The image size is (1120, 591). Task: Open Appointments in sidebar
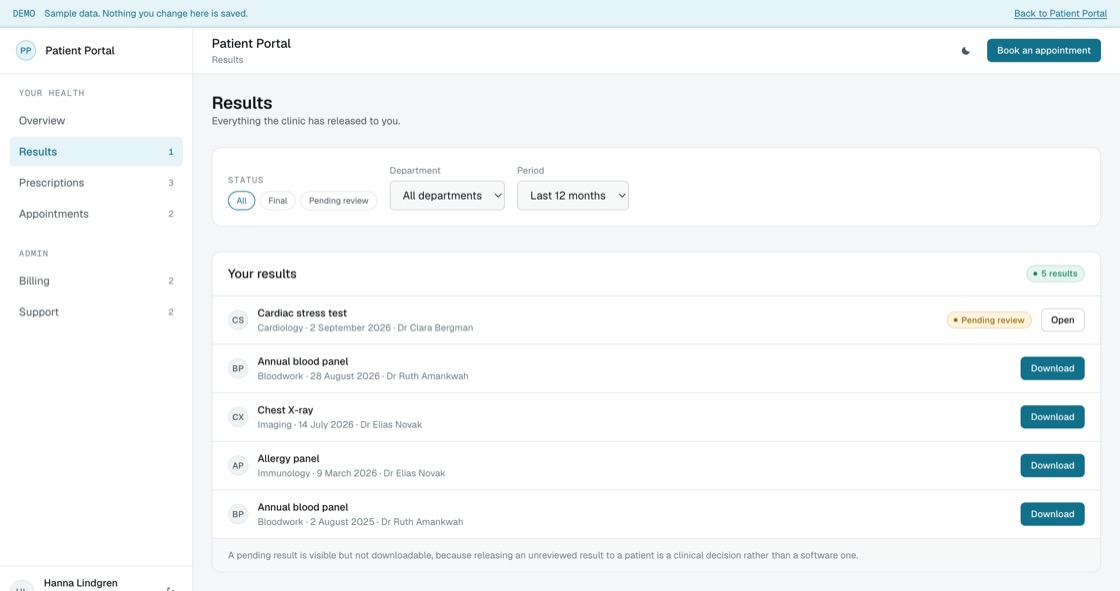pos(96,214)
